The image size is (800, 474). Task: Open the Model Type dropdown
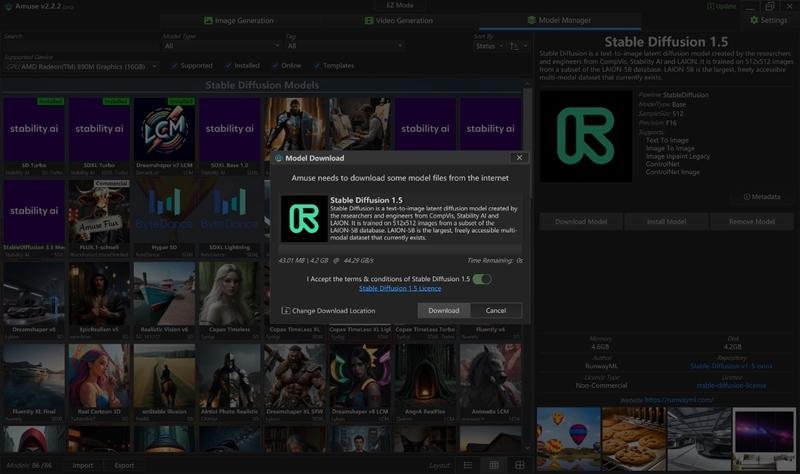point(218,46)
